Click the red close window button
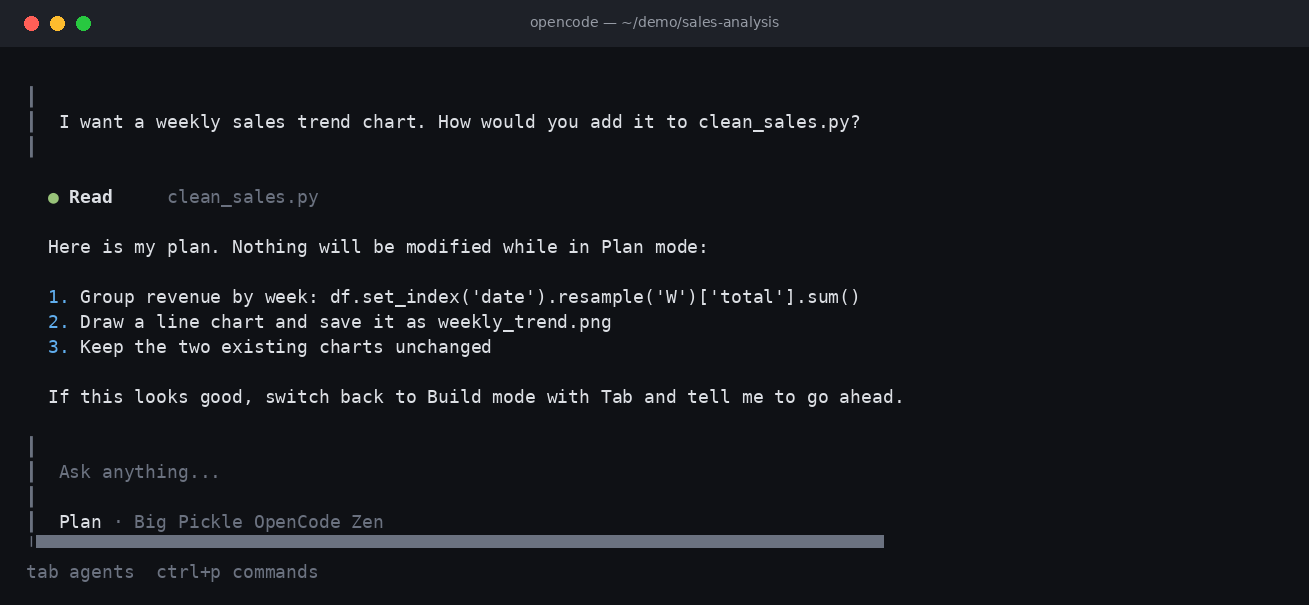 pyautogui.click(x=32, y=23)
